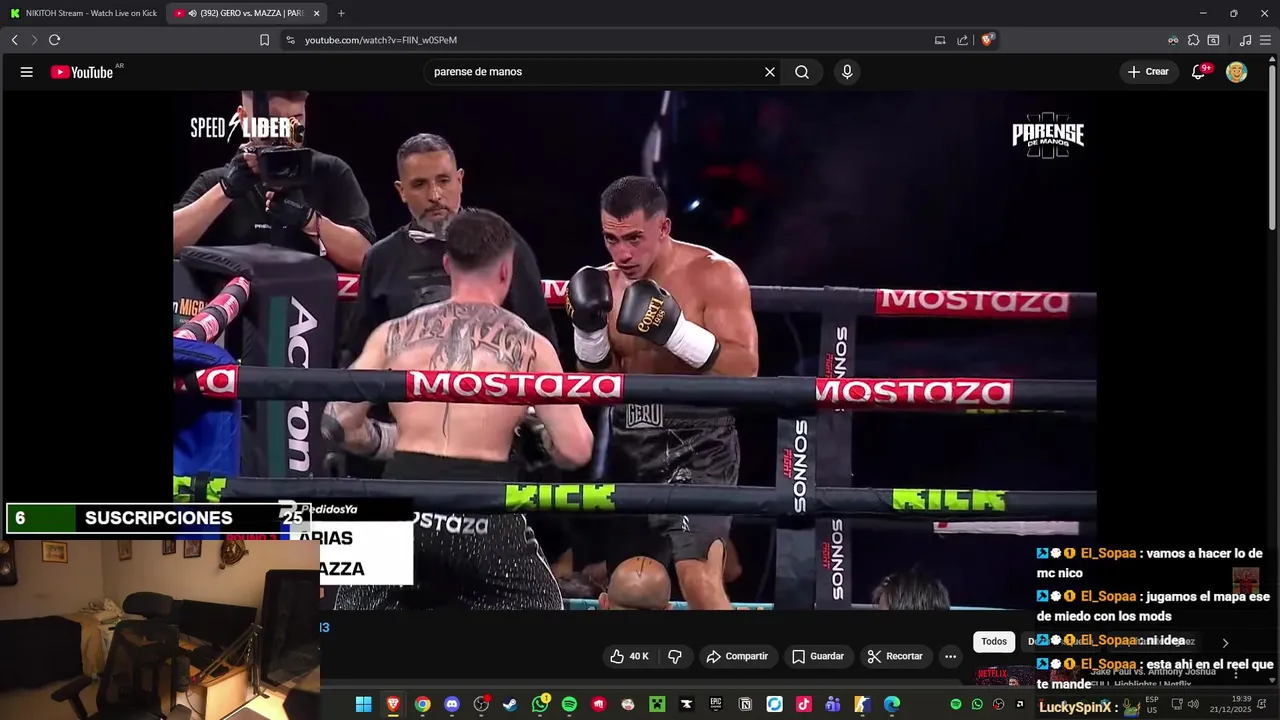The height and width of the screenshot is (720, 1280).
Task: Open the Brave sidebar panel icon
Action: pos(1213,40)
